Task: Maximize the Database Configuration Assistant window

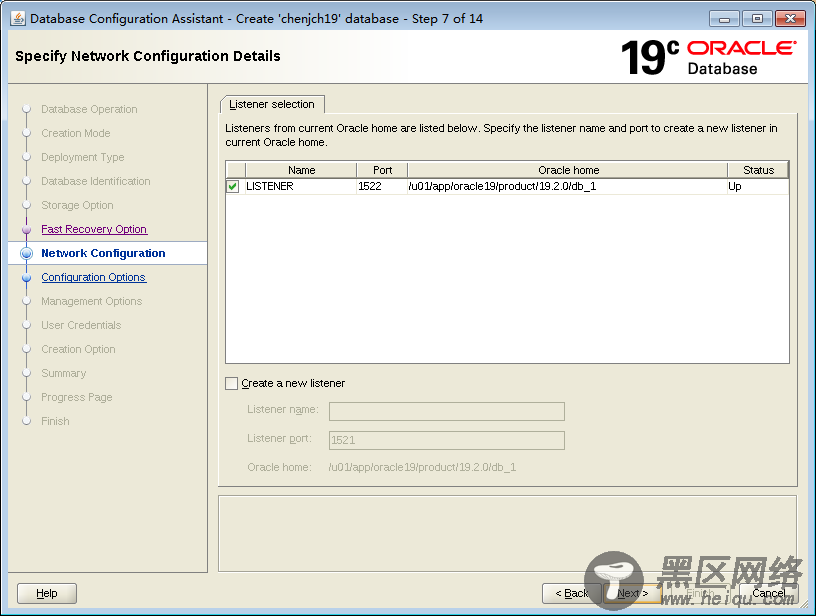Action: [757, 19]
